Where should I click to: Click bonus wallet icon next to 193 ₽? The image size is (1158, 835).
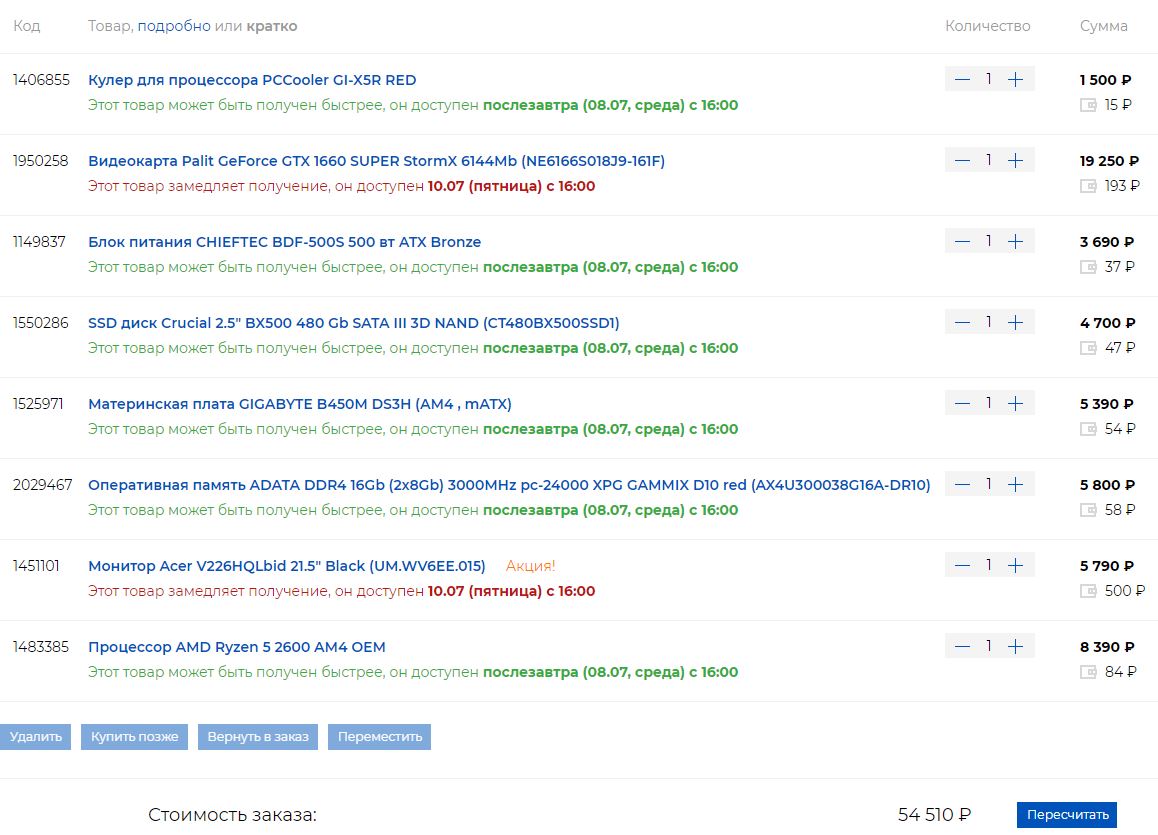[1088, 186]
